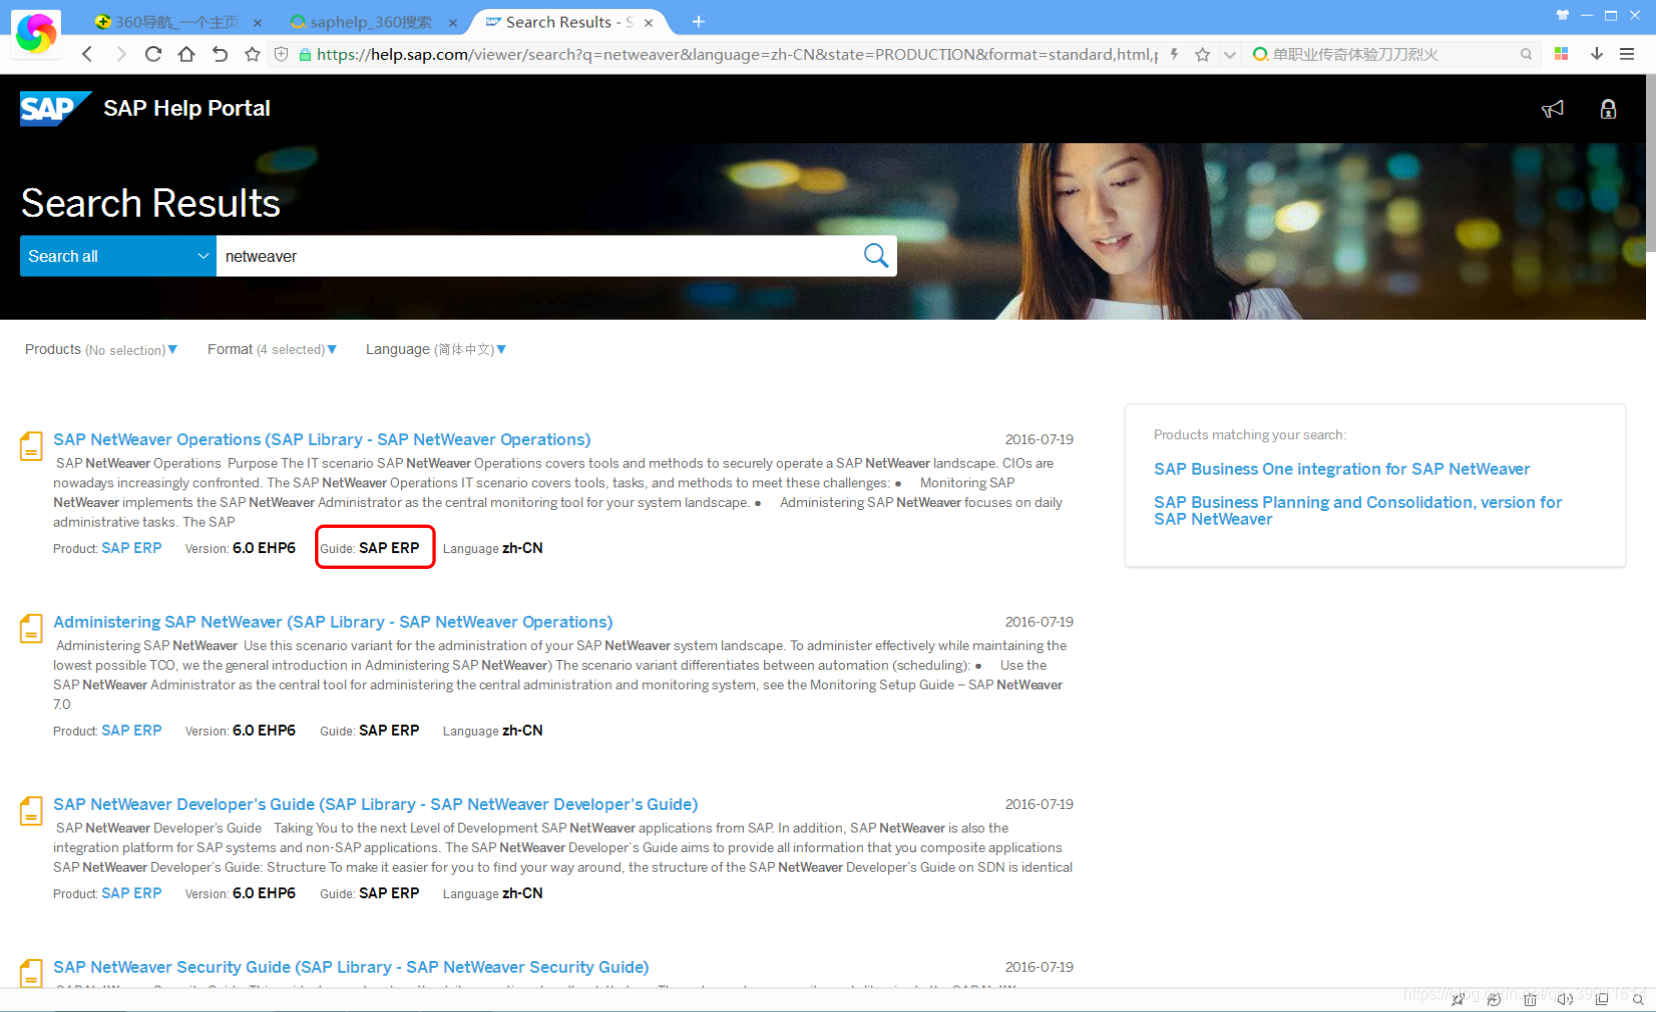The width and height of the screenshot is (1656, 1012).
Task: Click the megaphone announcements icon
Action: [x=1552, y=109]
